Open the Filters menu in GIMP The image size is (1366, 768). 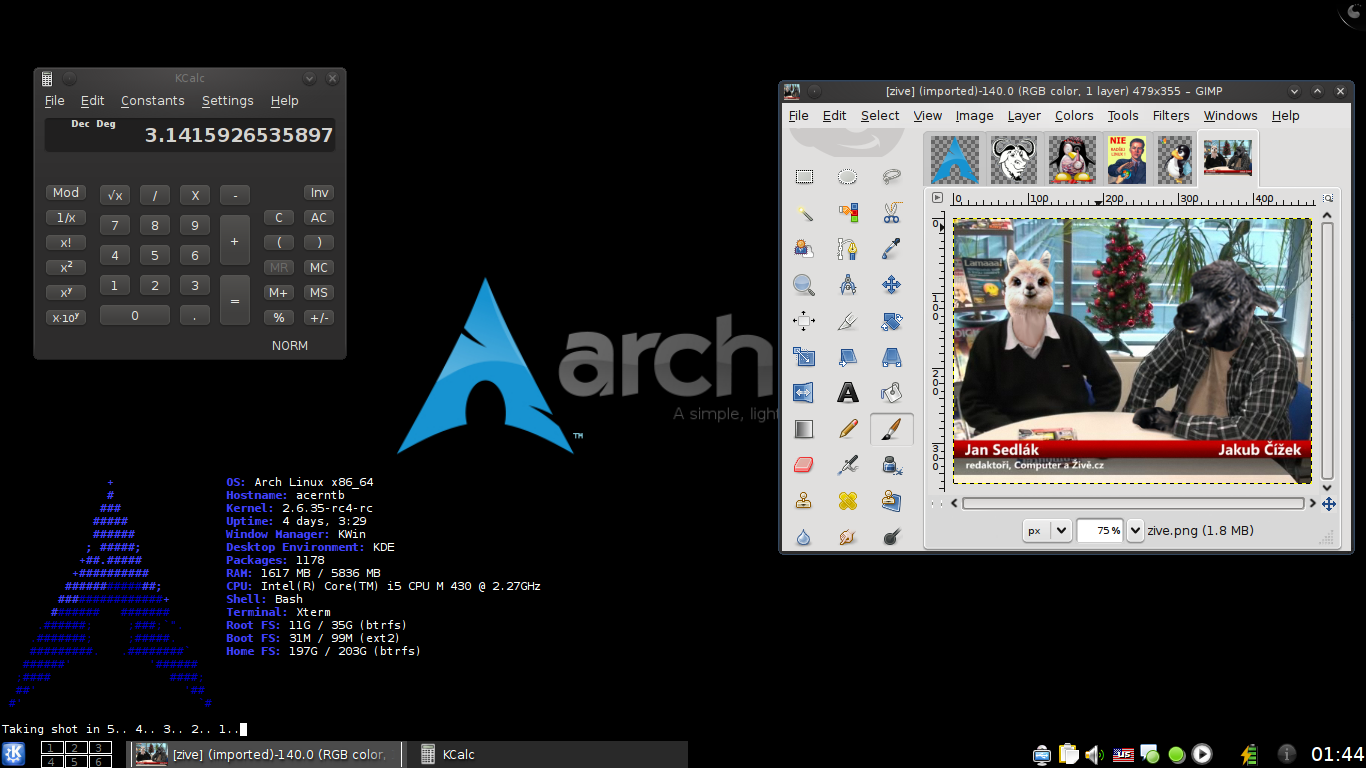pyautogui.click(x=1171, y=116)
